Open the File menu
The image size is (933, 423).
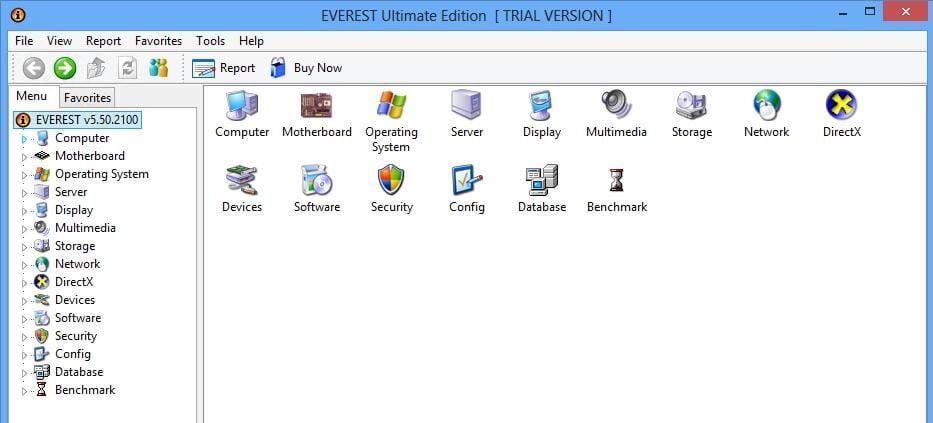click(x=24, y=41)
